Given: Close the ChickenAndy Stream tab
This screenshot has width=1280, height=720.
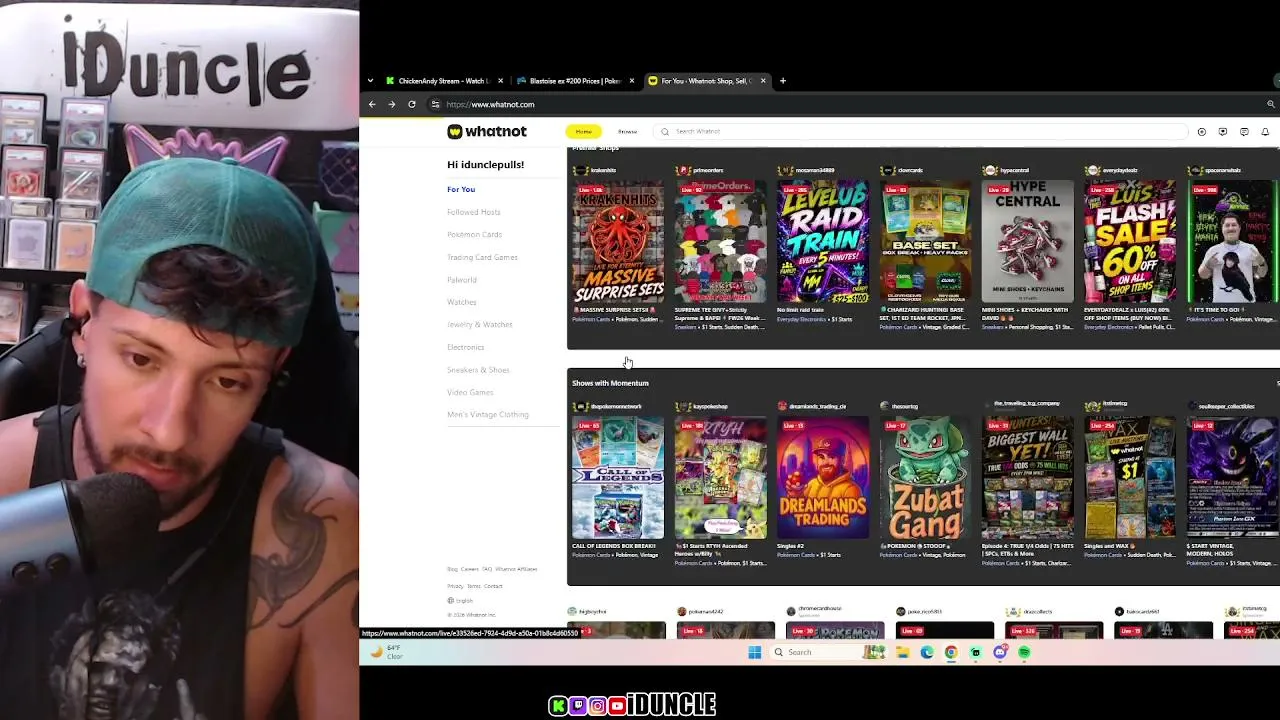Looking at the screenshot, I should coord(500,81).
